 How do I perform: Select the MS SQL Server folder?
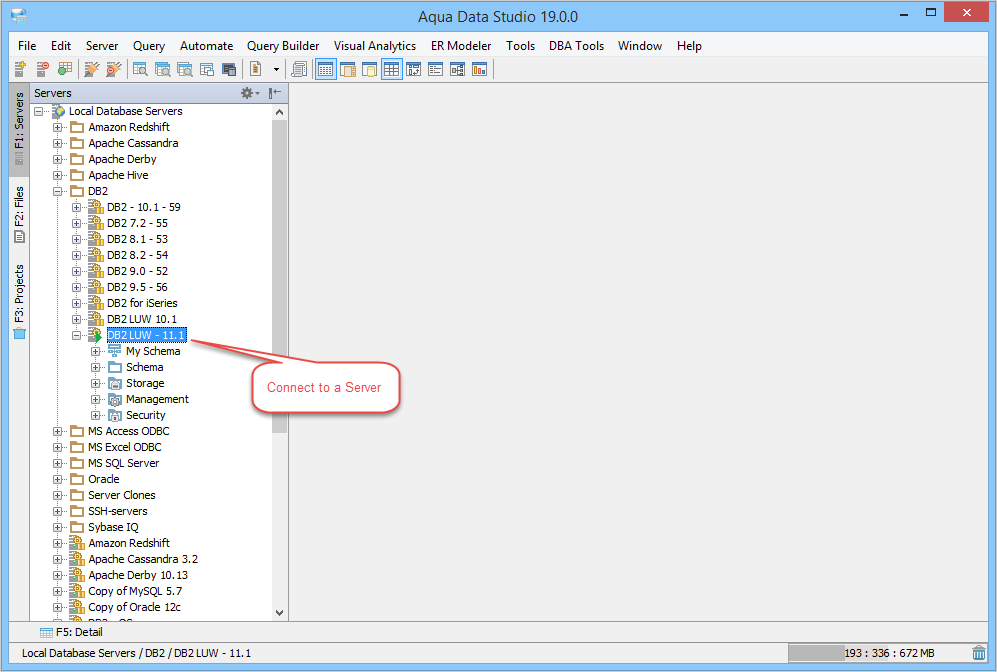pyautogui.click(x=123, y=463)
